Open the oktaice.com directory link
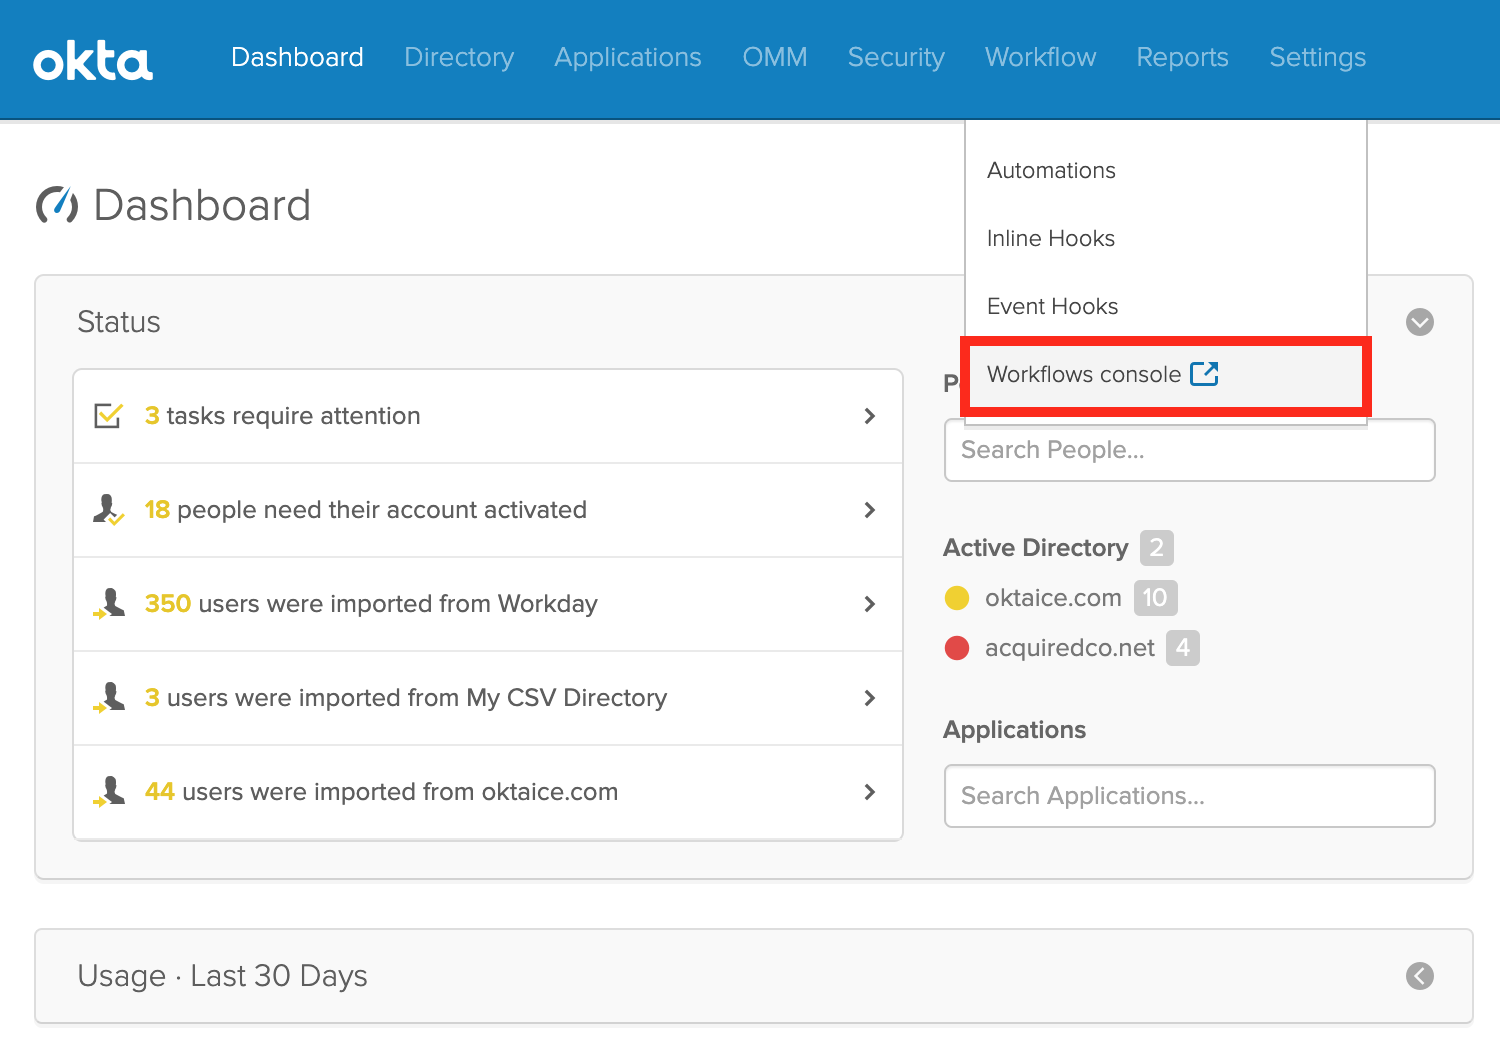Viewport: 1500px width, 1050px height. [x=1053, y=598]
